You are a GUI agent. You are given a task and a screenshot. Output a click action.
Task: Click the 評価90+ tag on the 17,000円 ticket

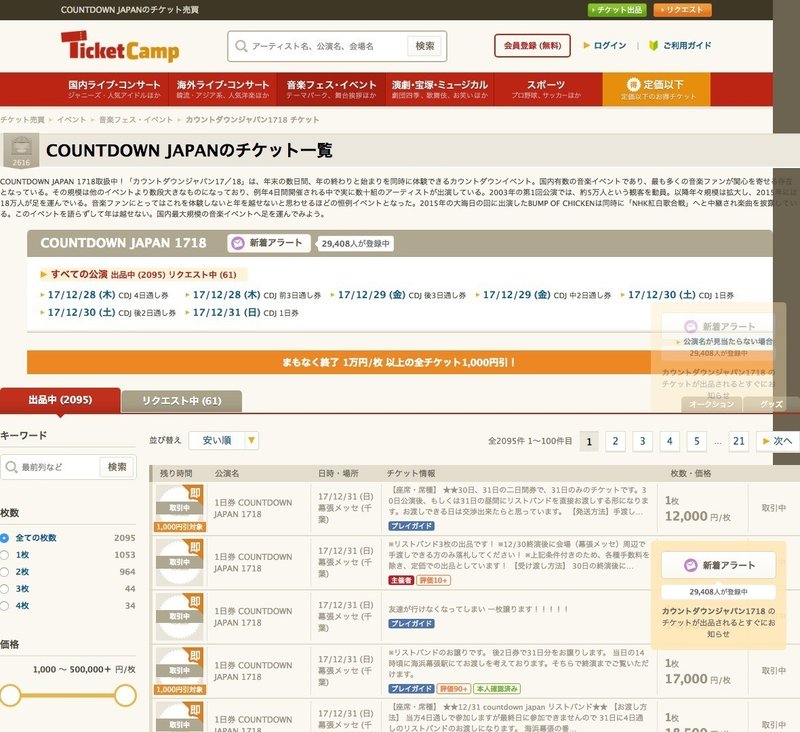(453, 689)
